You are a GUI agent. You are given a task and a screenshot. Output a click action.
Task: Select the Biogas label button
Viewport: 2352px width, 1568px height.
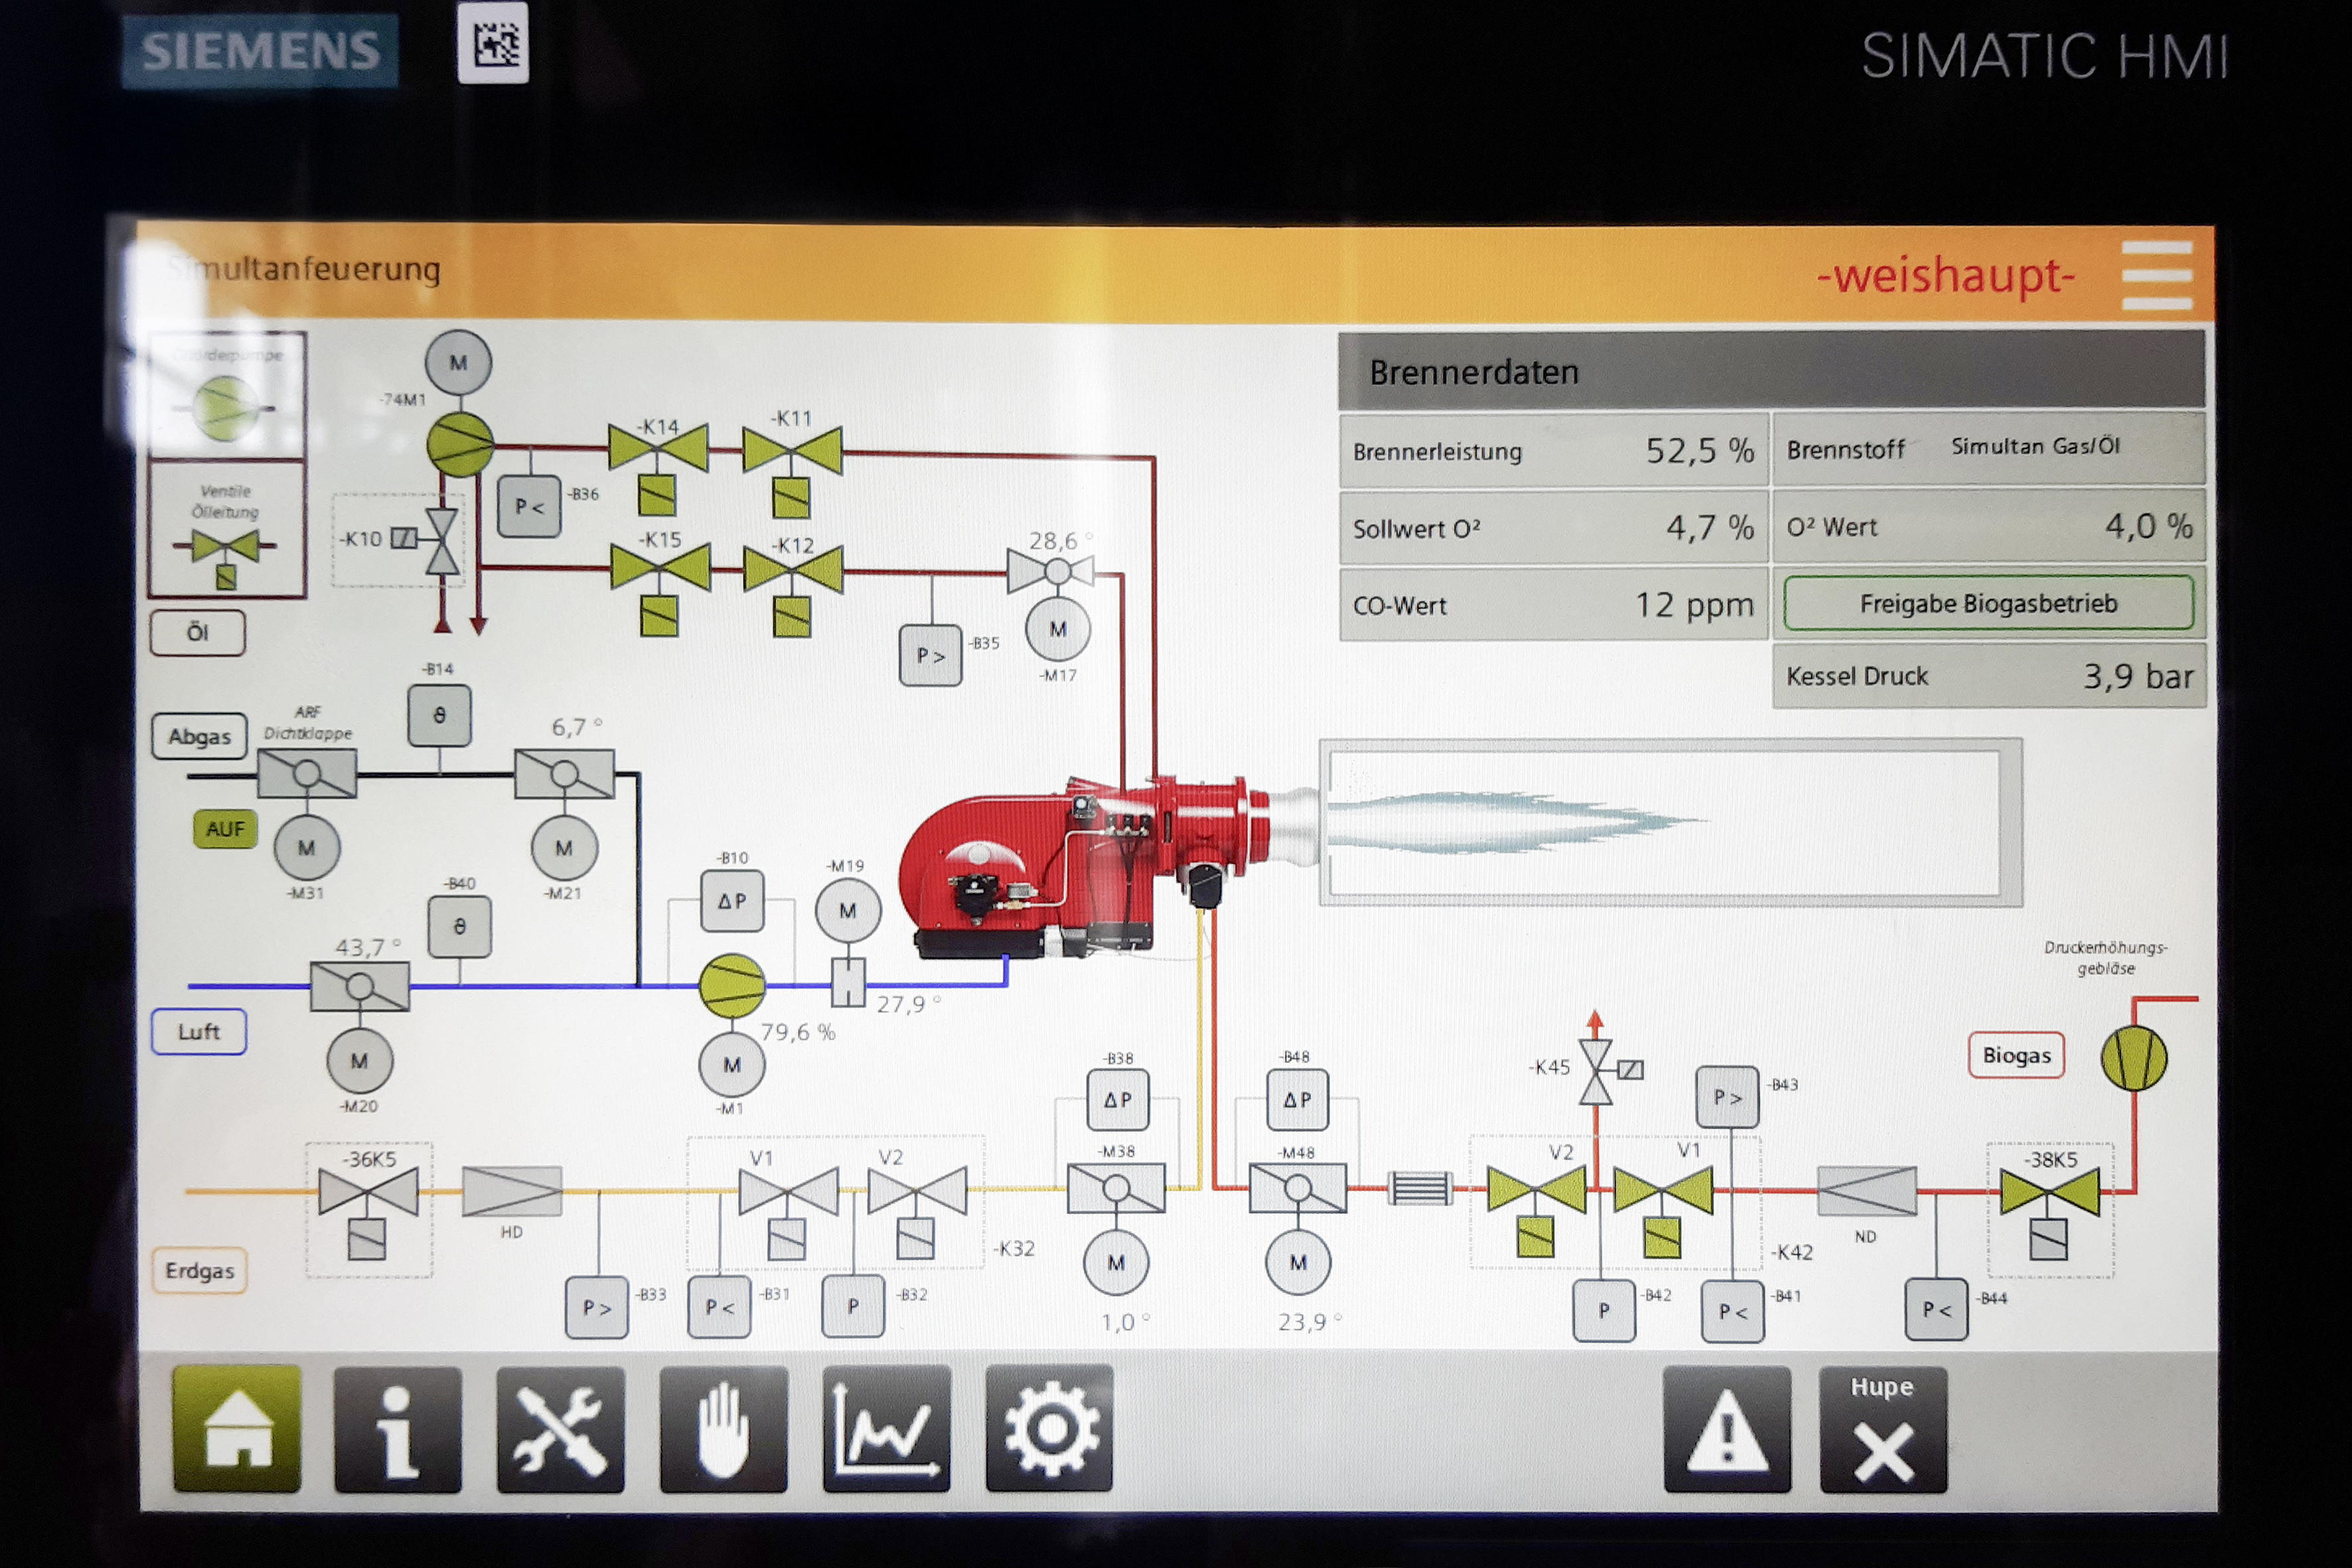click(x=2016, y=1055)
